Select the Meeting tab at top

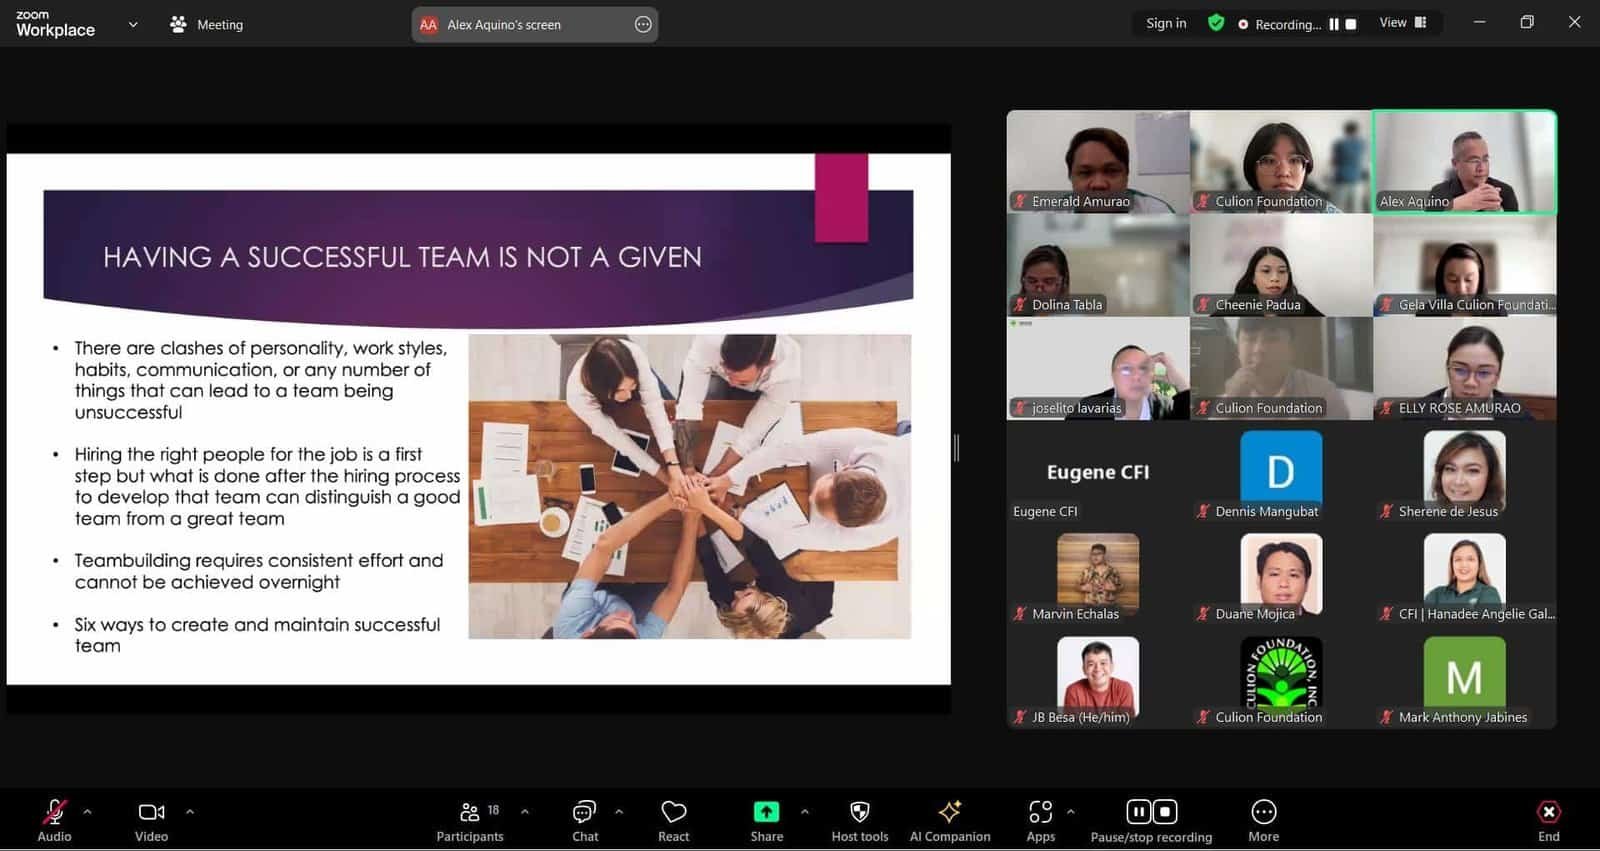[207, 25]
